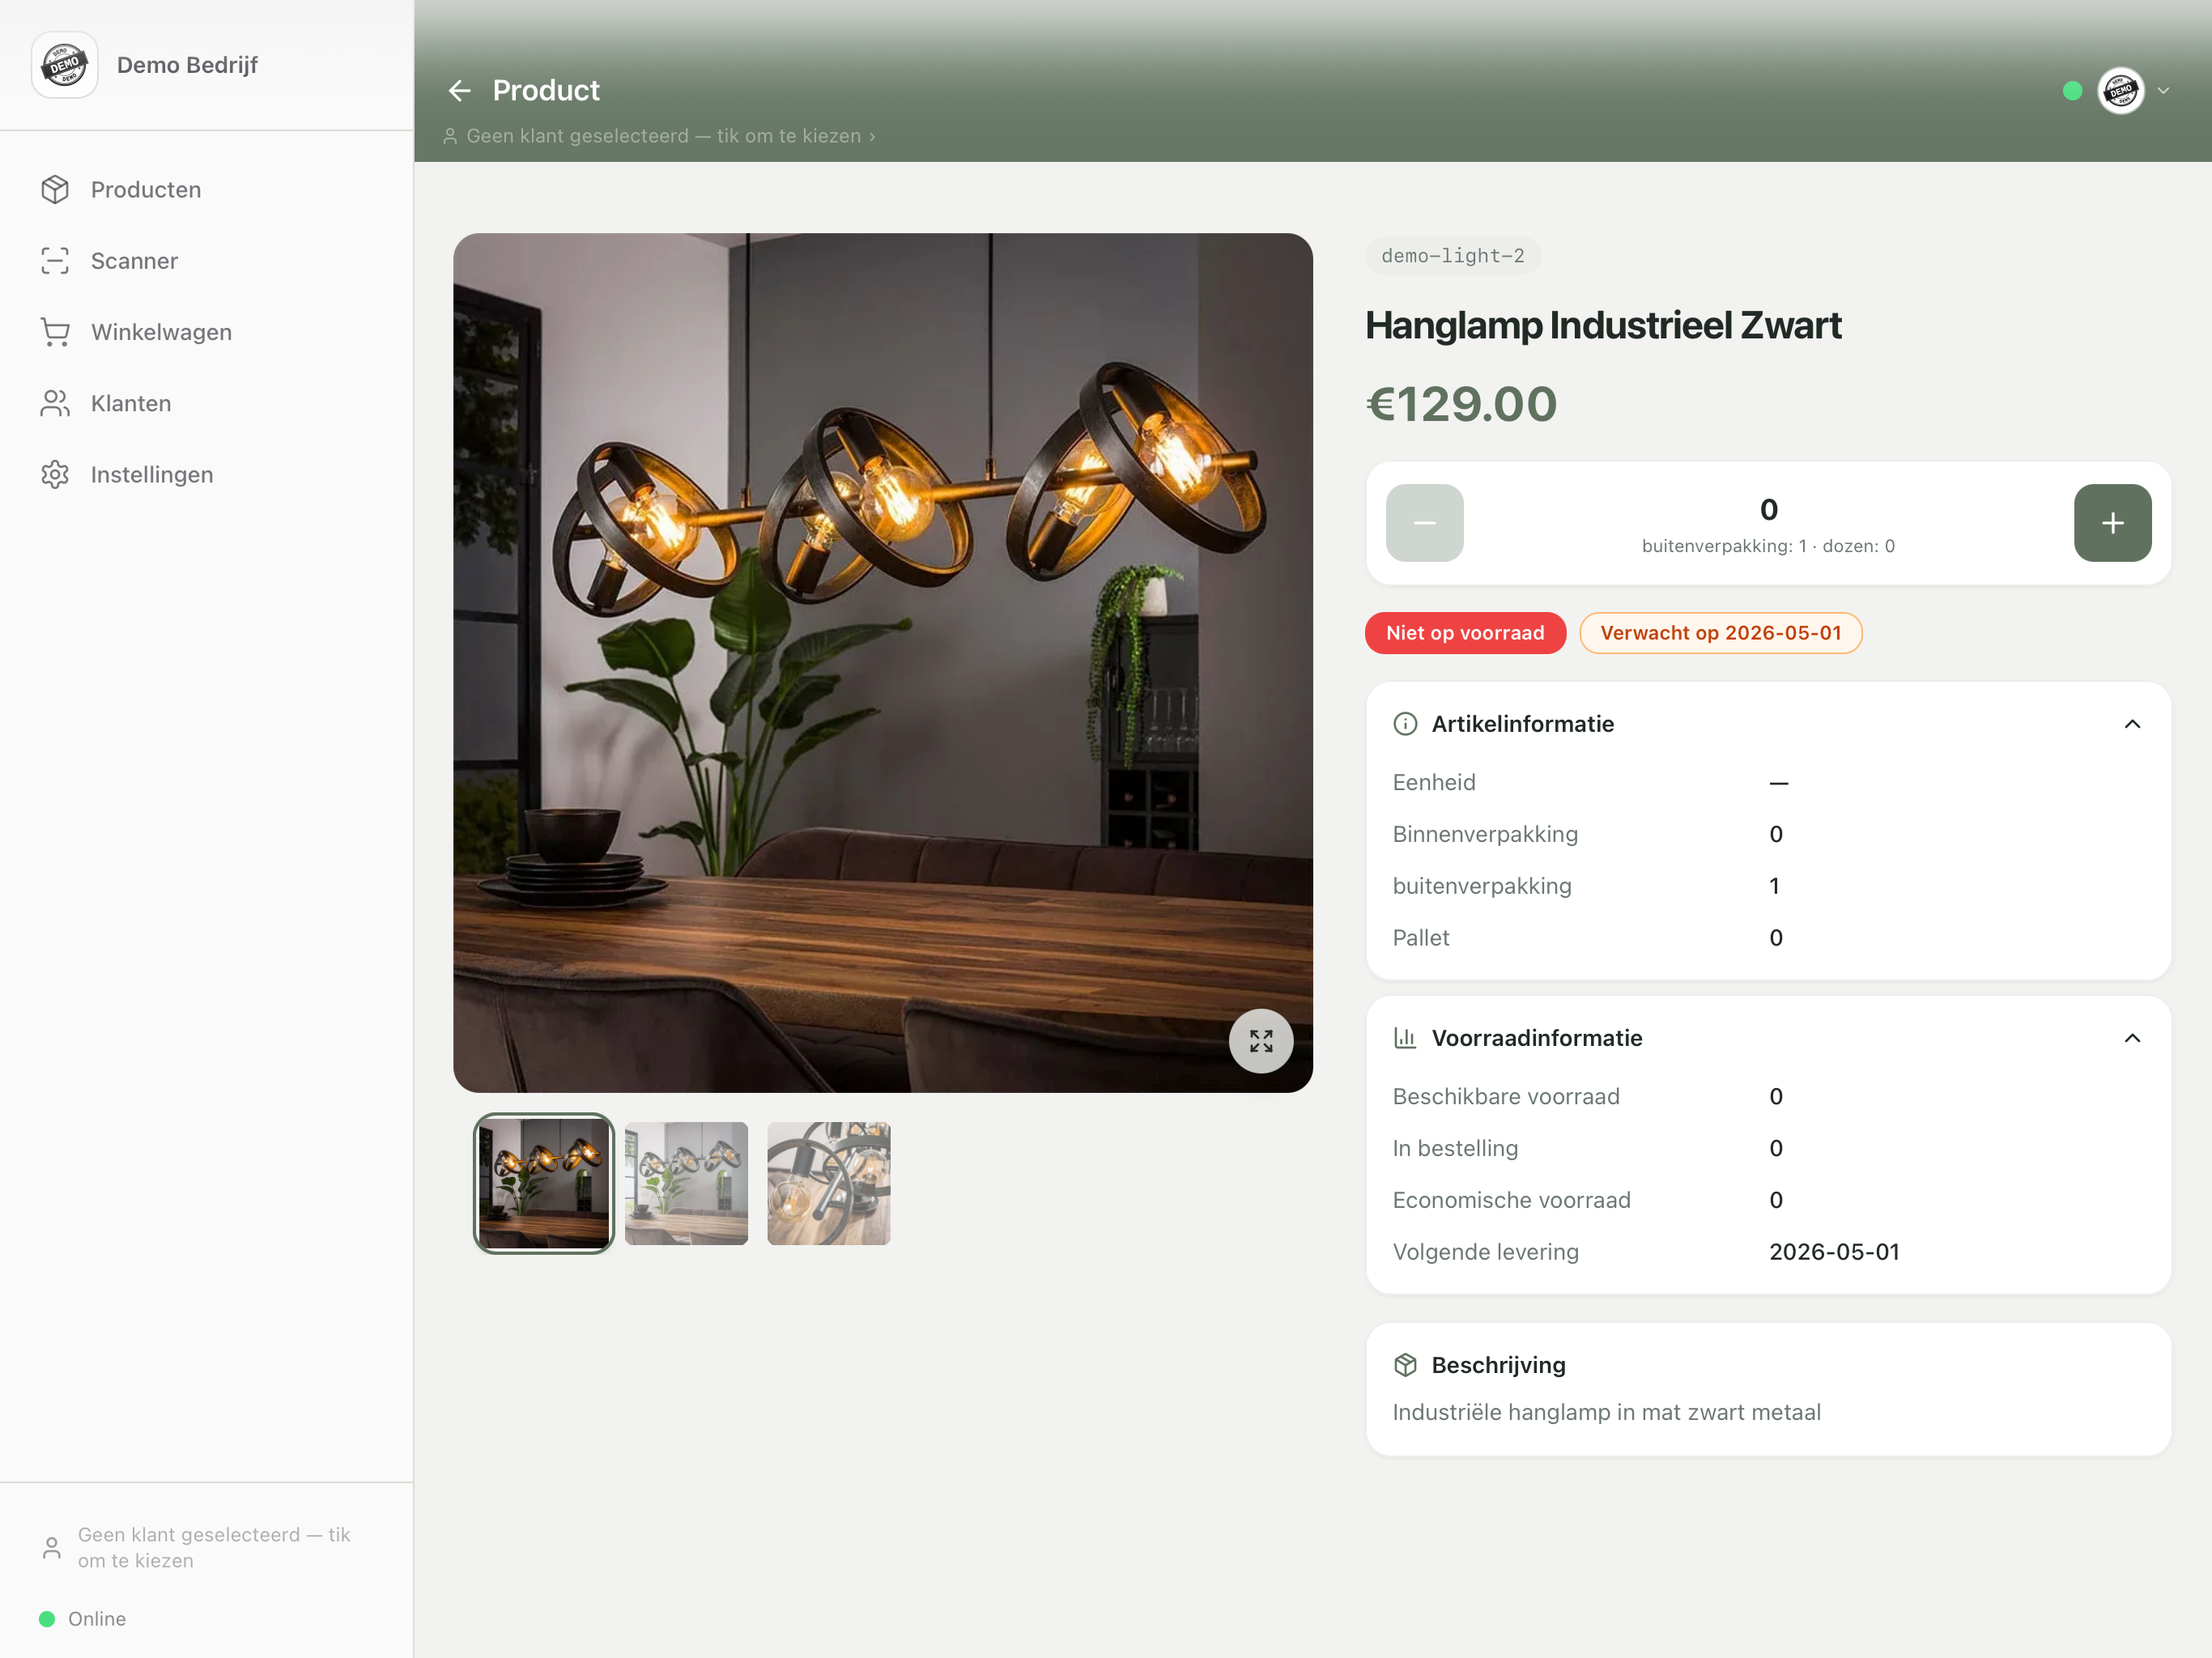
Task: Click the Demo Bedrijf company name
Action: (x=187, y=65)
